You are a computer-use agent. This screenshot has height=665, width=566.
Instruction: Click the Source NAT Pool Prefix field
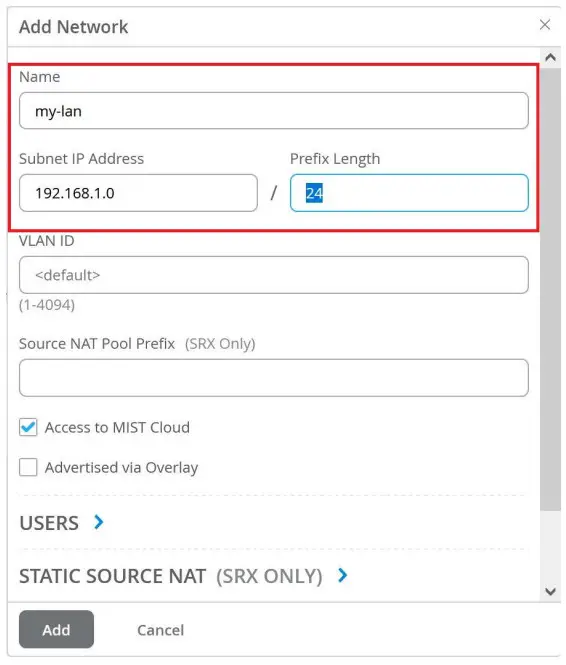click(273, 378)
